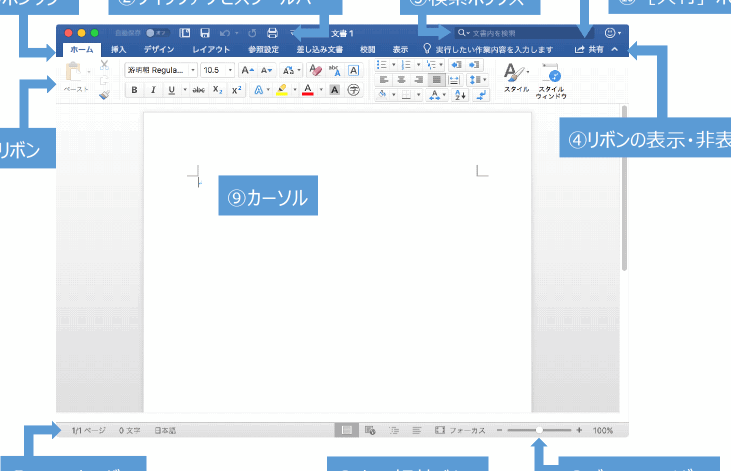Click the decrease indent icon

pyautogui.click(x=456, y=65)
